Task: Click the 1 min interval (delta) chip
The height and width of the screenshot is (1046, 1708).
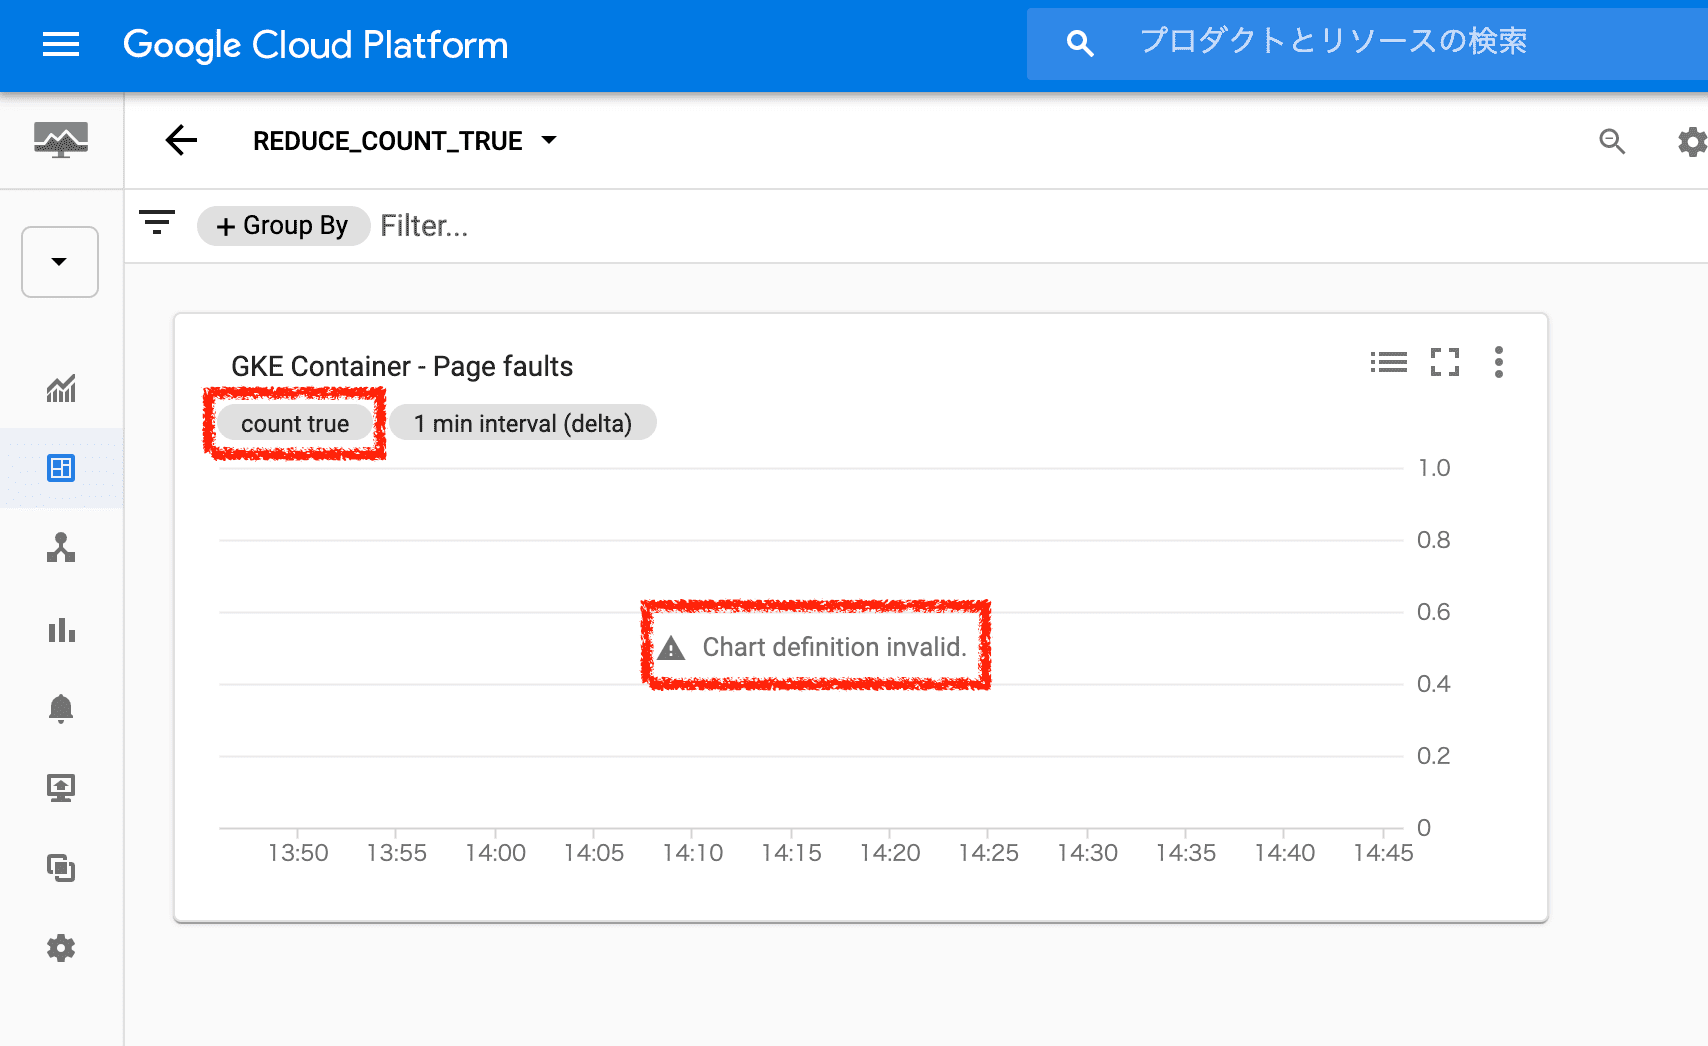Action: (523, 424)
